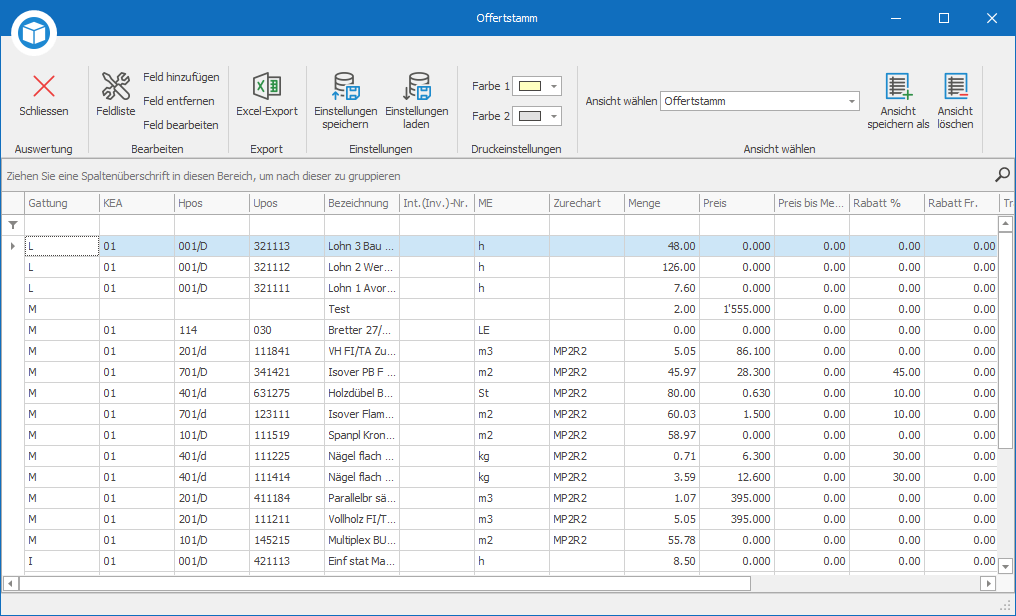Click the filter row funnel icon
Image resolution: width=1016 pixels, height=616 pixels.
point(13,225)
